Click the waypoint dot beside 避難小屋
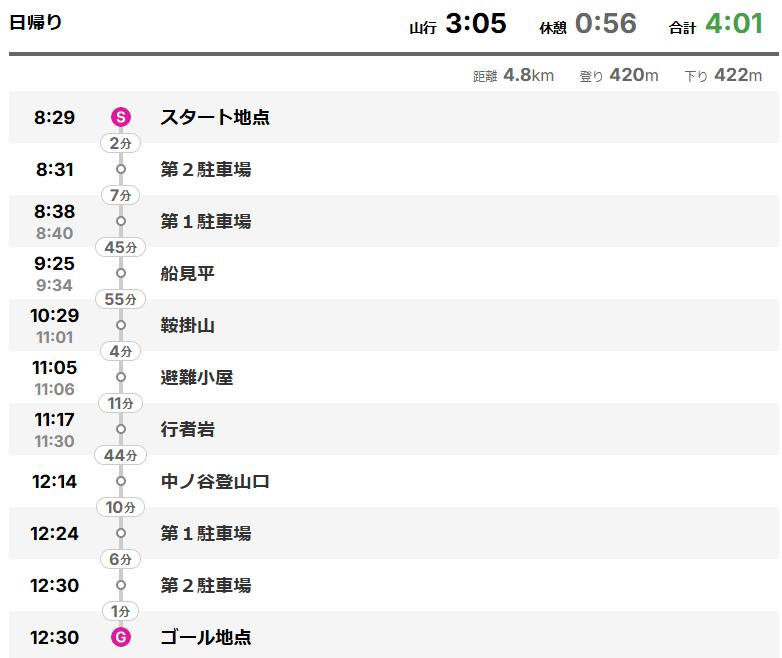 121,377
